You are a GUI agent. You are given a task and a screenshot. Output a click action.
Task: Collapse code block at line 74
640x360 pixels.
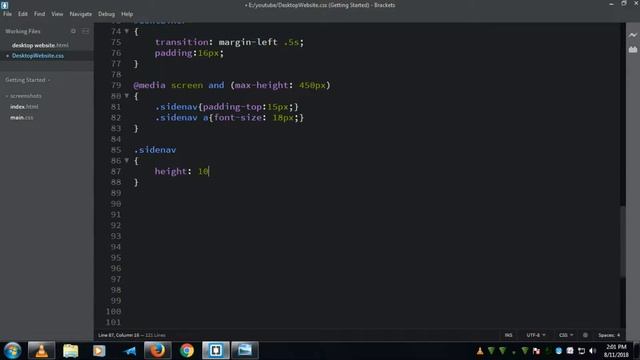pyautogui.click(x=127, y=31)
